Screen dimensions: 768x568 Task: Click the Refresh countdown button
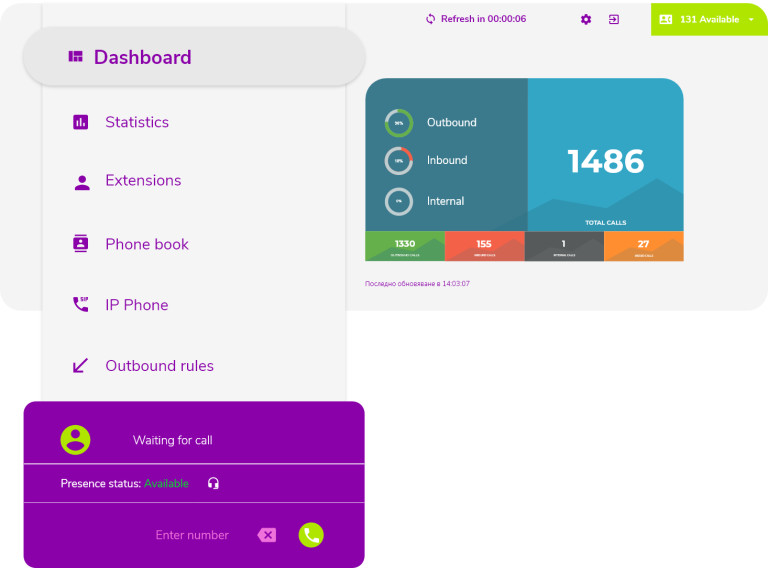475,19
